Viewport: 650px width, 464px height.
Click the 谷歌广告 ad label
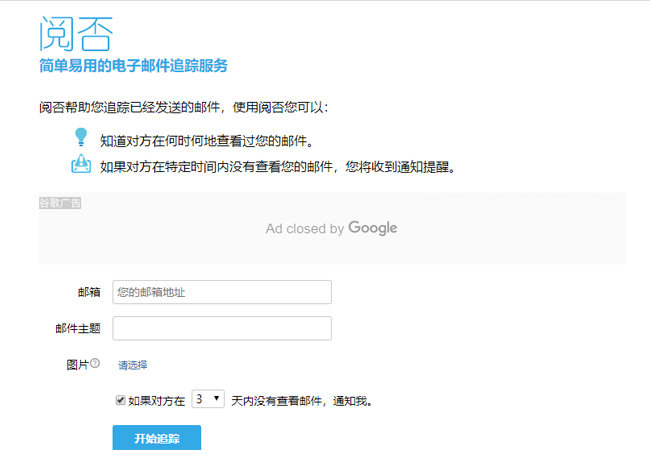click(59, 203)
